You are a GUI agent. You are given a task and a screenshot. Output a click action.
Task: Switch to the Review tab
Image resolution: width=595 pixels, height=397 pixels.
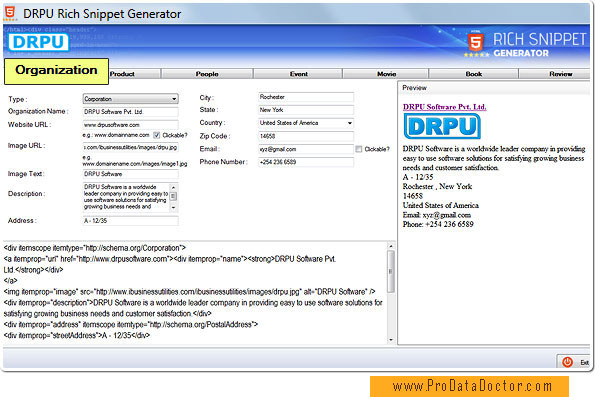click(x=555, y=74)
